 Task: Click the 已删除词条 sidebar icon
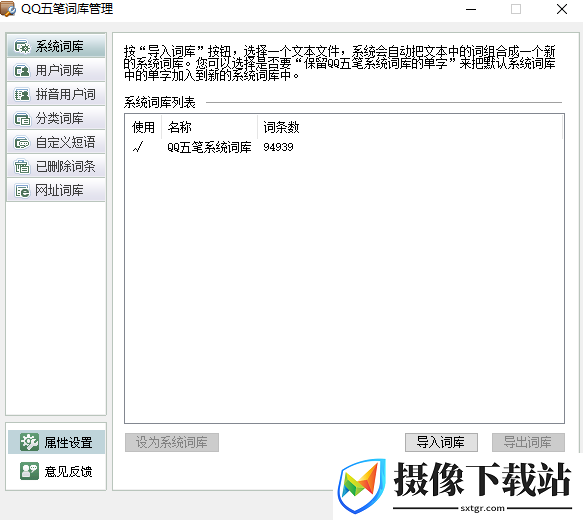click(22, 167)
